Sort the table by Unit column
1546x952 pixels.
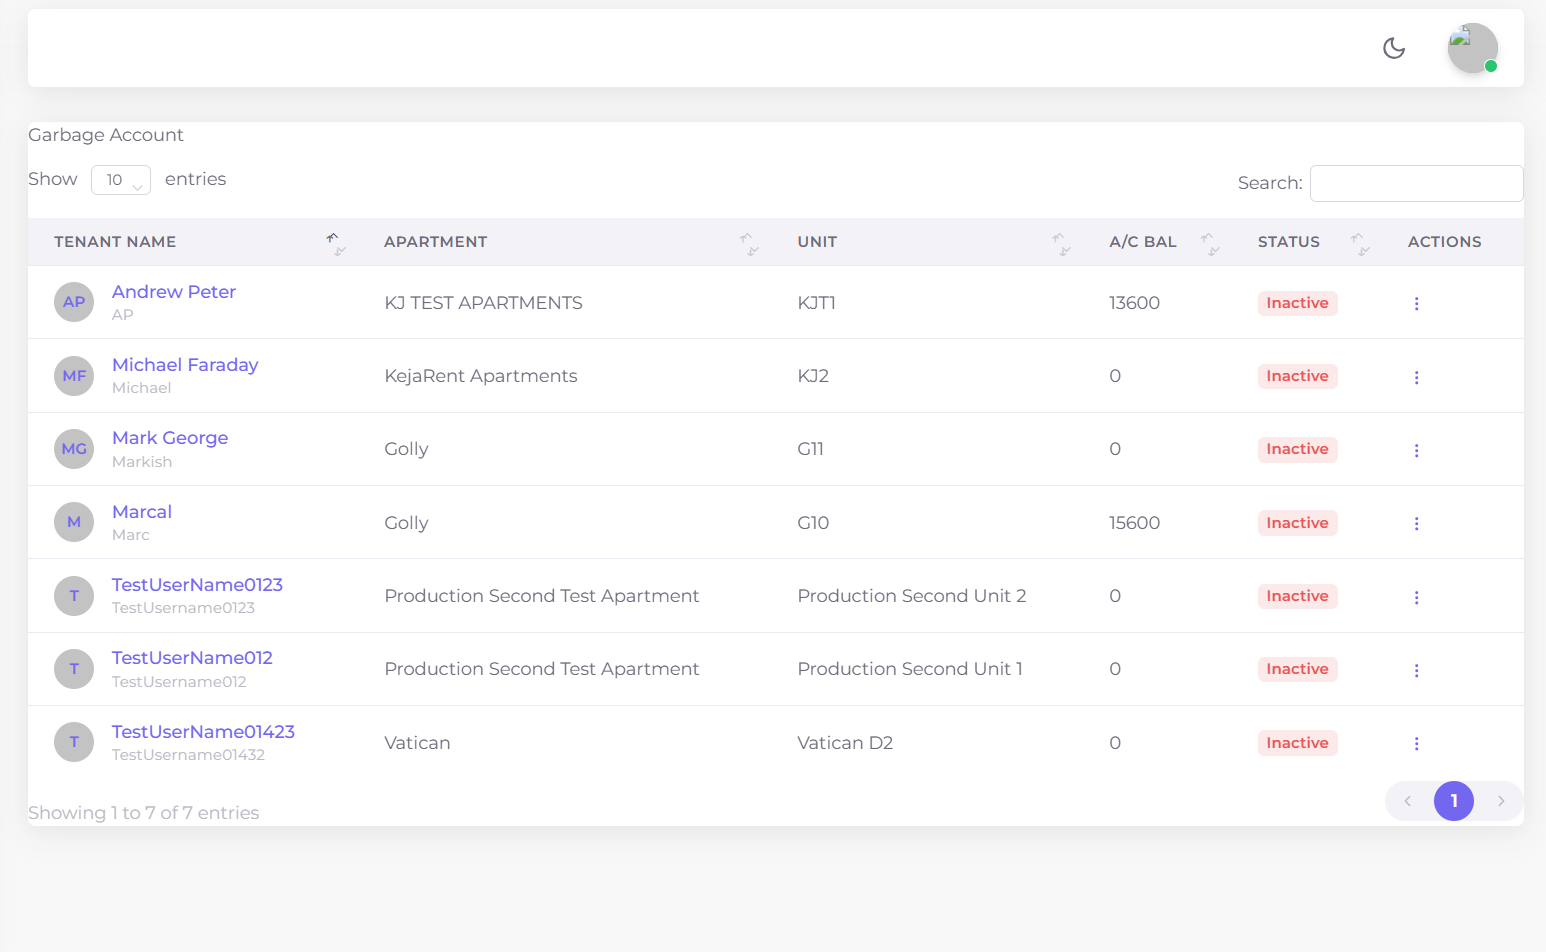817,242
